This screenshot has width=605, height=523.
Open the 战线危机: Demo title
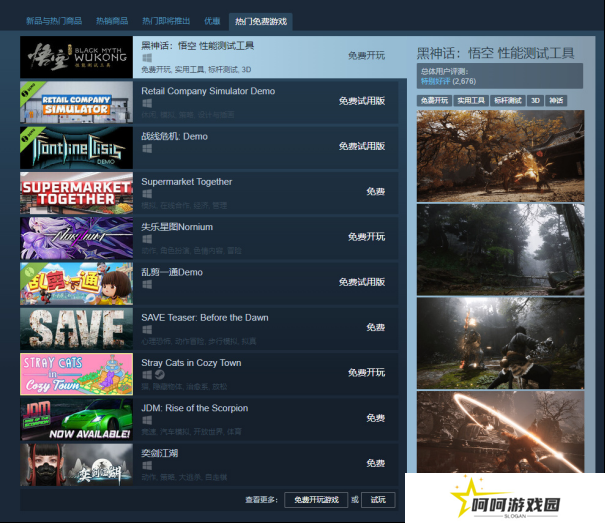[x=174, y=136]
